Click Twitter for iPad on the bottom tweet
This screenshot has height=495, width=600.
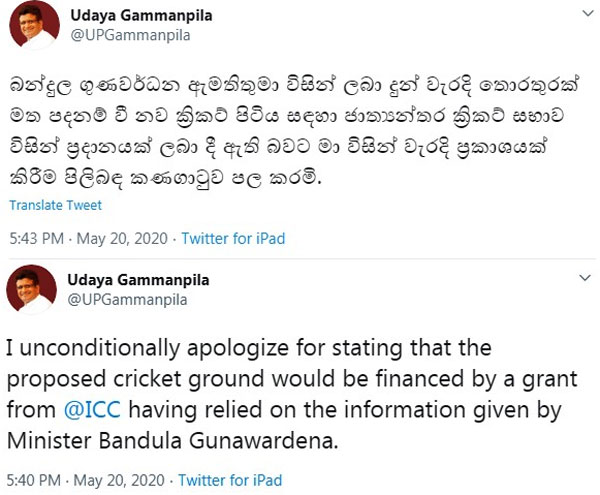point(233,480)
